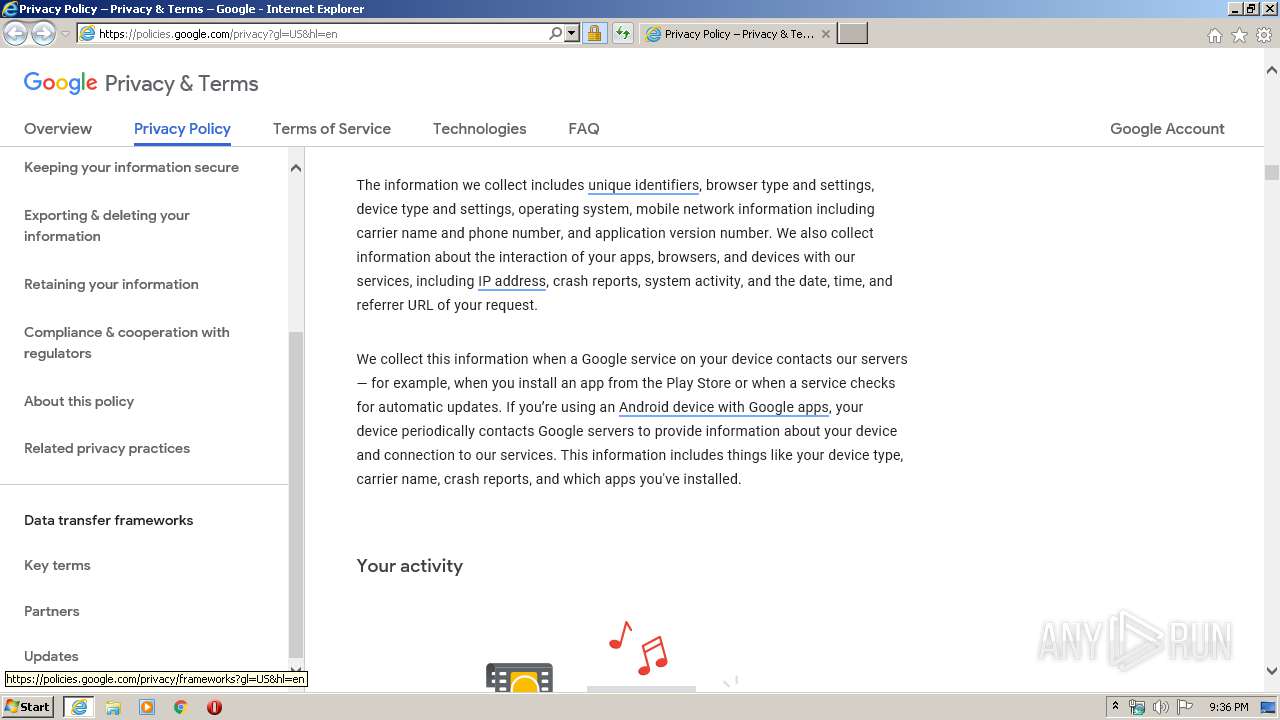Click the address bar URL field
The height and width of the screenshot is (720, 1280).
[322, 33]
